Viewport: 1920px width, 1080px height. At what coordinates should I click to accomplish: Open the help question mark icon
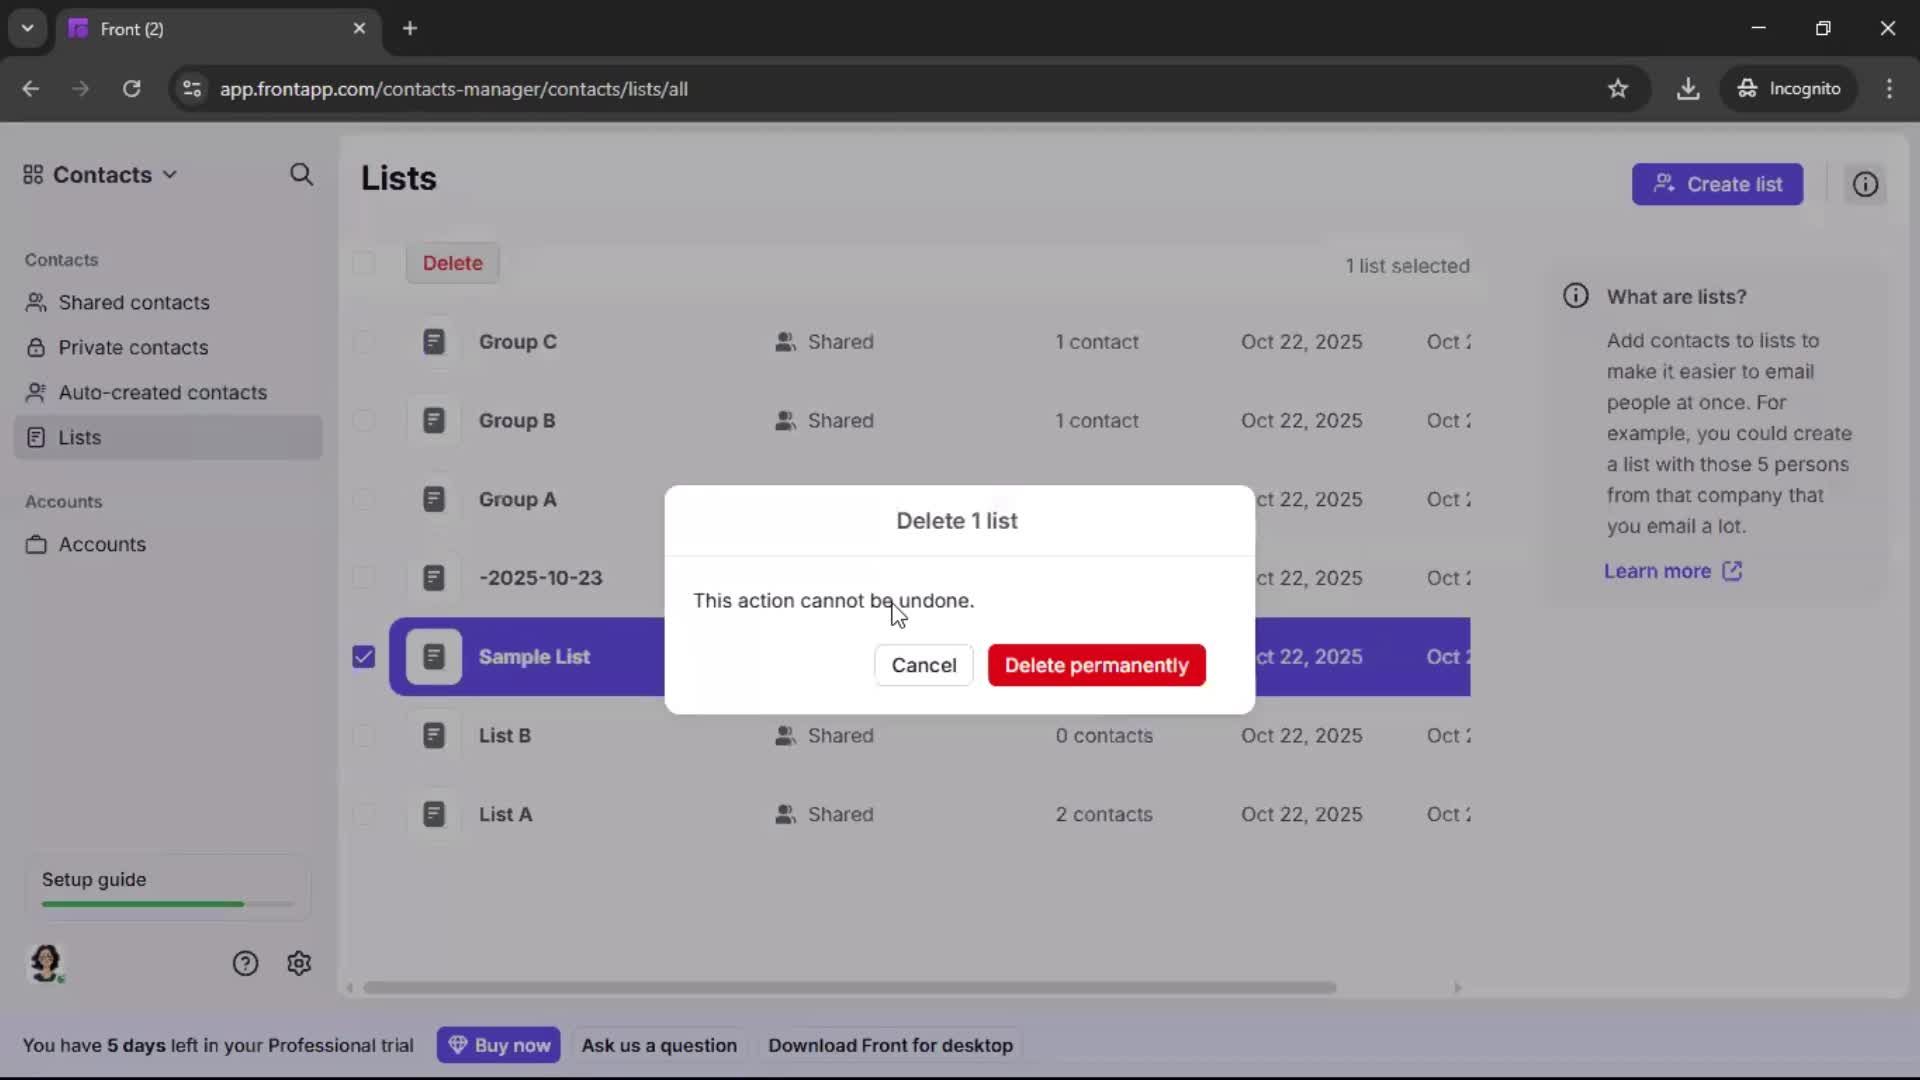pyautogui.click(x=245, y=963)
